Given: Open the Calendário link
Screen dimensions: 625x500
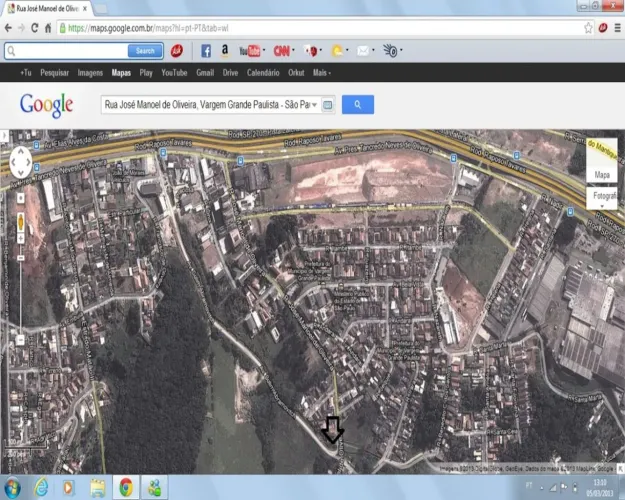Looking at the screenshot, I should 263,73.
